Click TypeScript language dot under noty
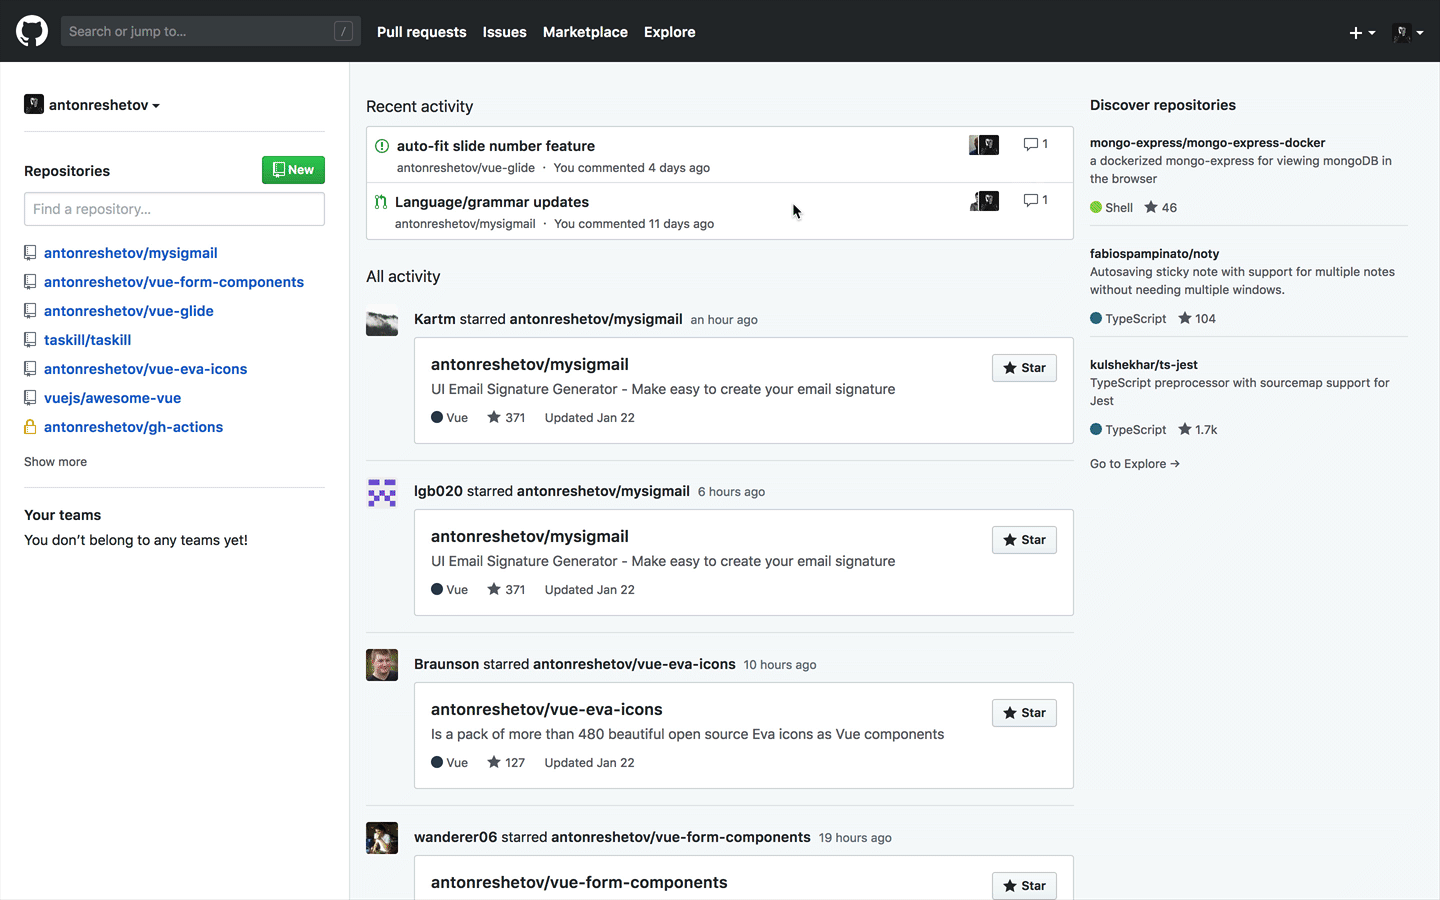The width and height of the screenshot is (1440, 900). point(1096,319)
